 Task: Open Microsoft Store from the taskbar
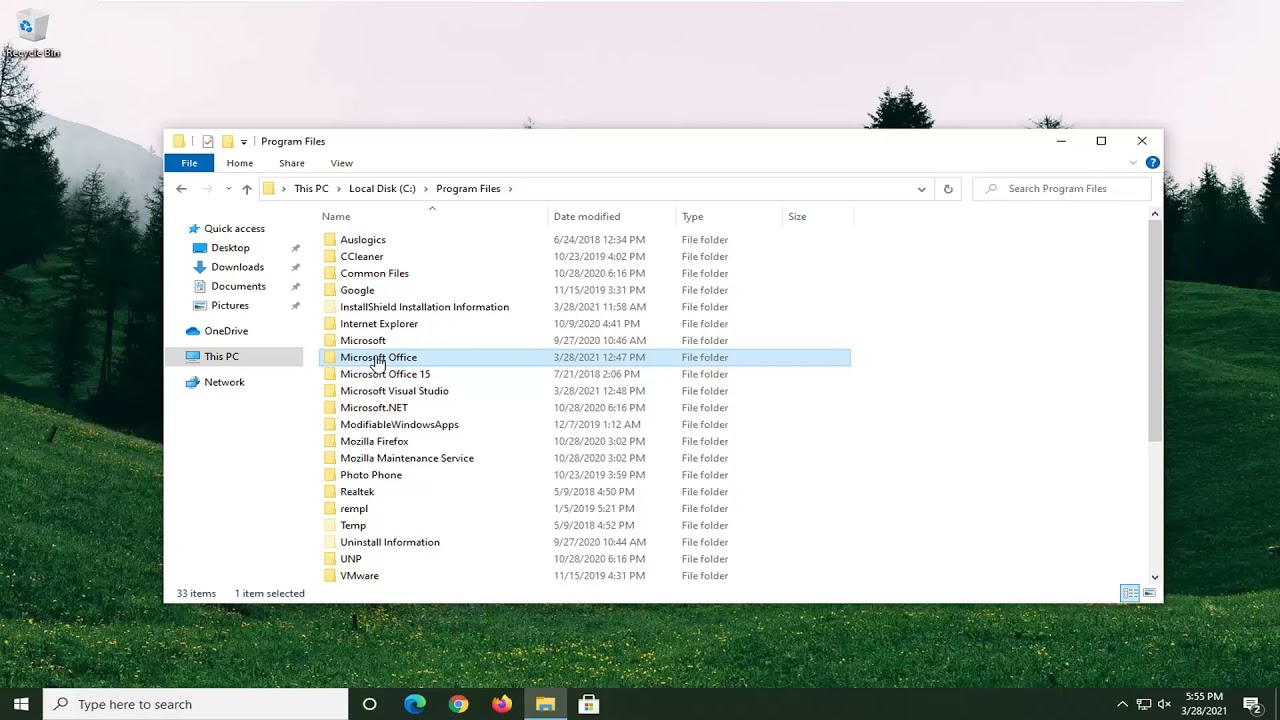click(589, 704)
